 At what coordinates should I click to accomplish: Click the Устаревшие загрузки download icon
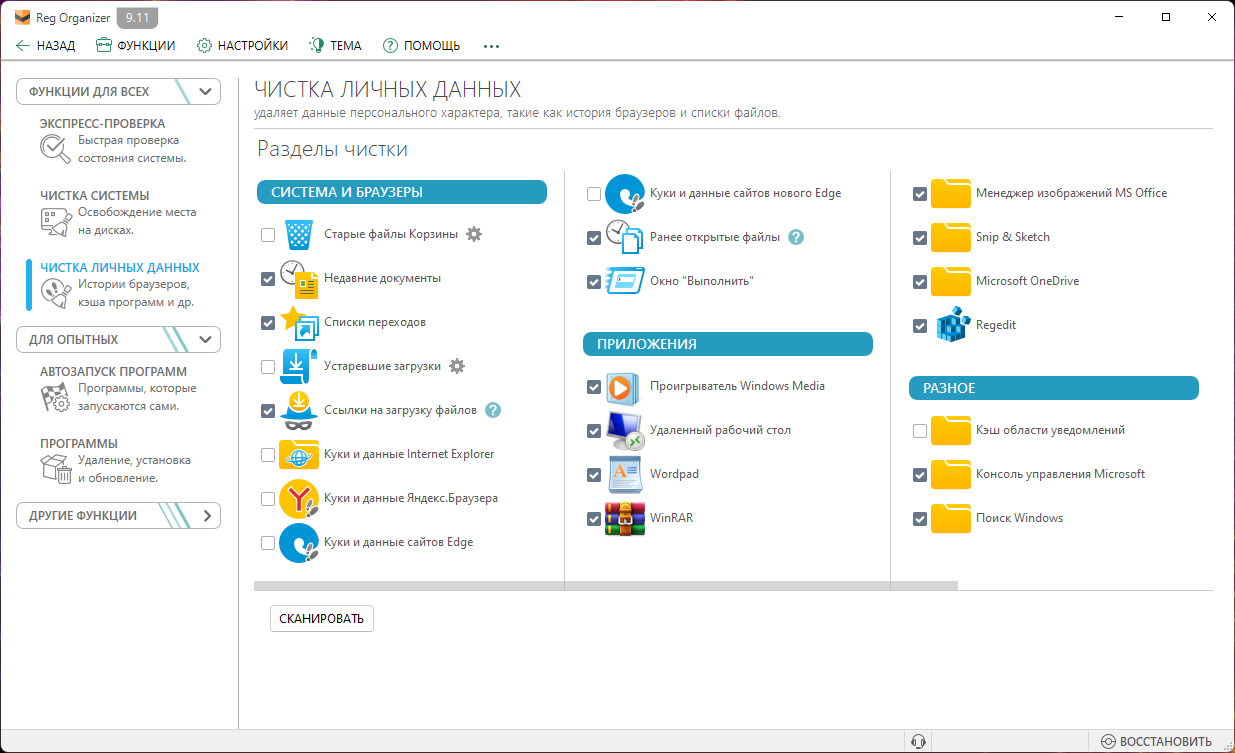coord(299,367)
